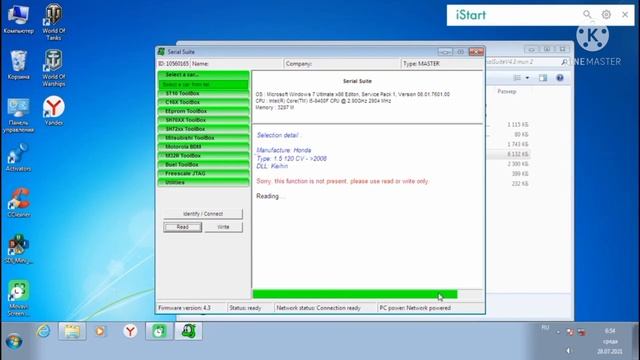The height and width of the screenshot is (360, 640).
Task: Click the Serial Suite title bar icon
Action: (x=161, y=52)
